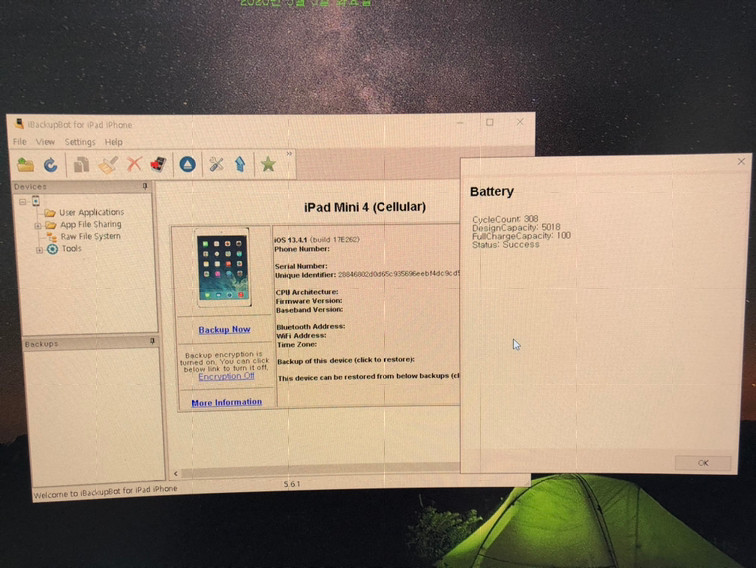This screenshot has width=756, height=568.
Task: Click the open backup folder toolbar icon
Action: point(26,164)
